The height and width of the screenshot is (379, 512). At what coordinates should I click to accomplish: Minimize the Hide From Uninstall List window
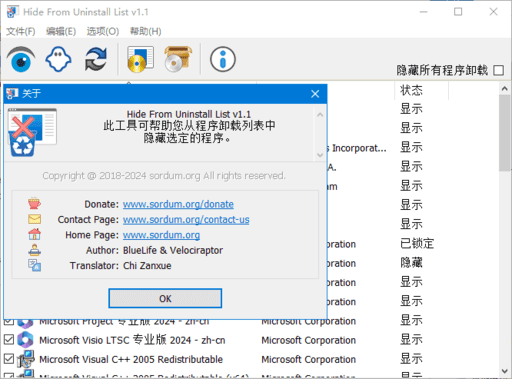coord(423,12)
